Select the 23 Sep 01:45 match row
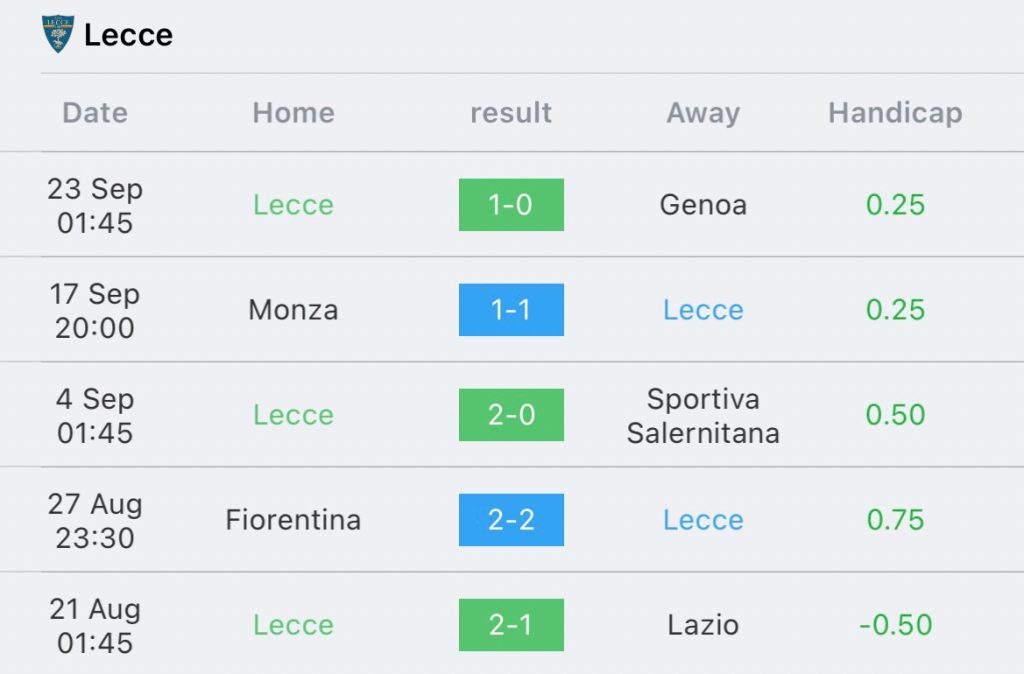 pos(512,204)
